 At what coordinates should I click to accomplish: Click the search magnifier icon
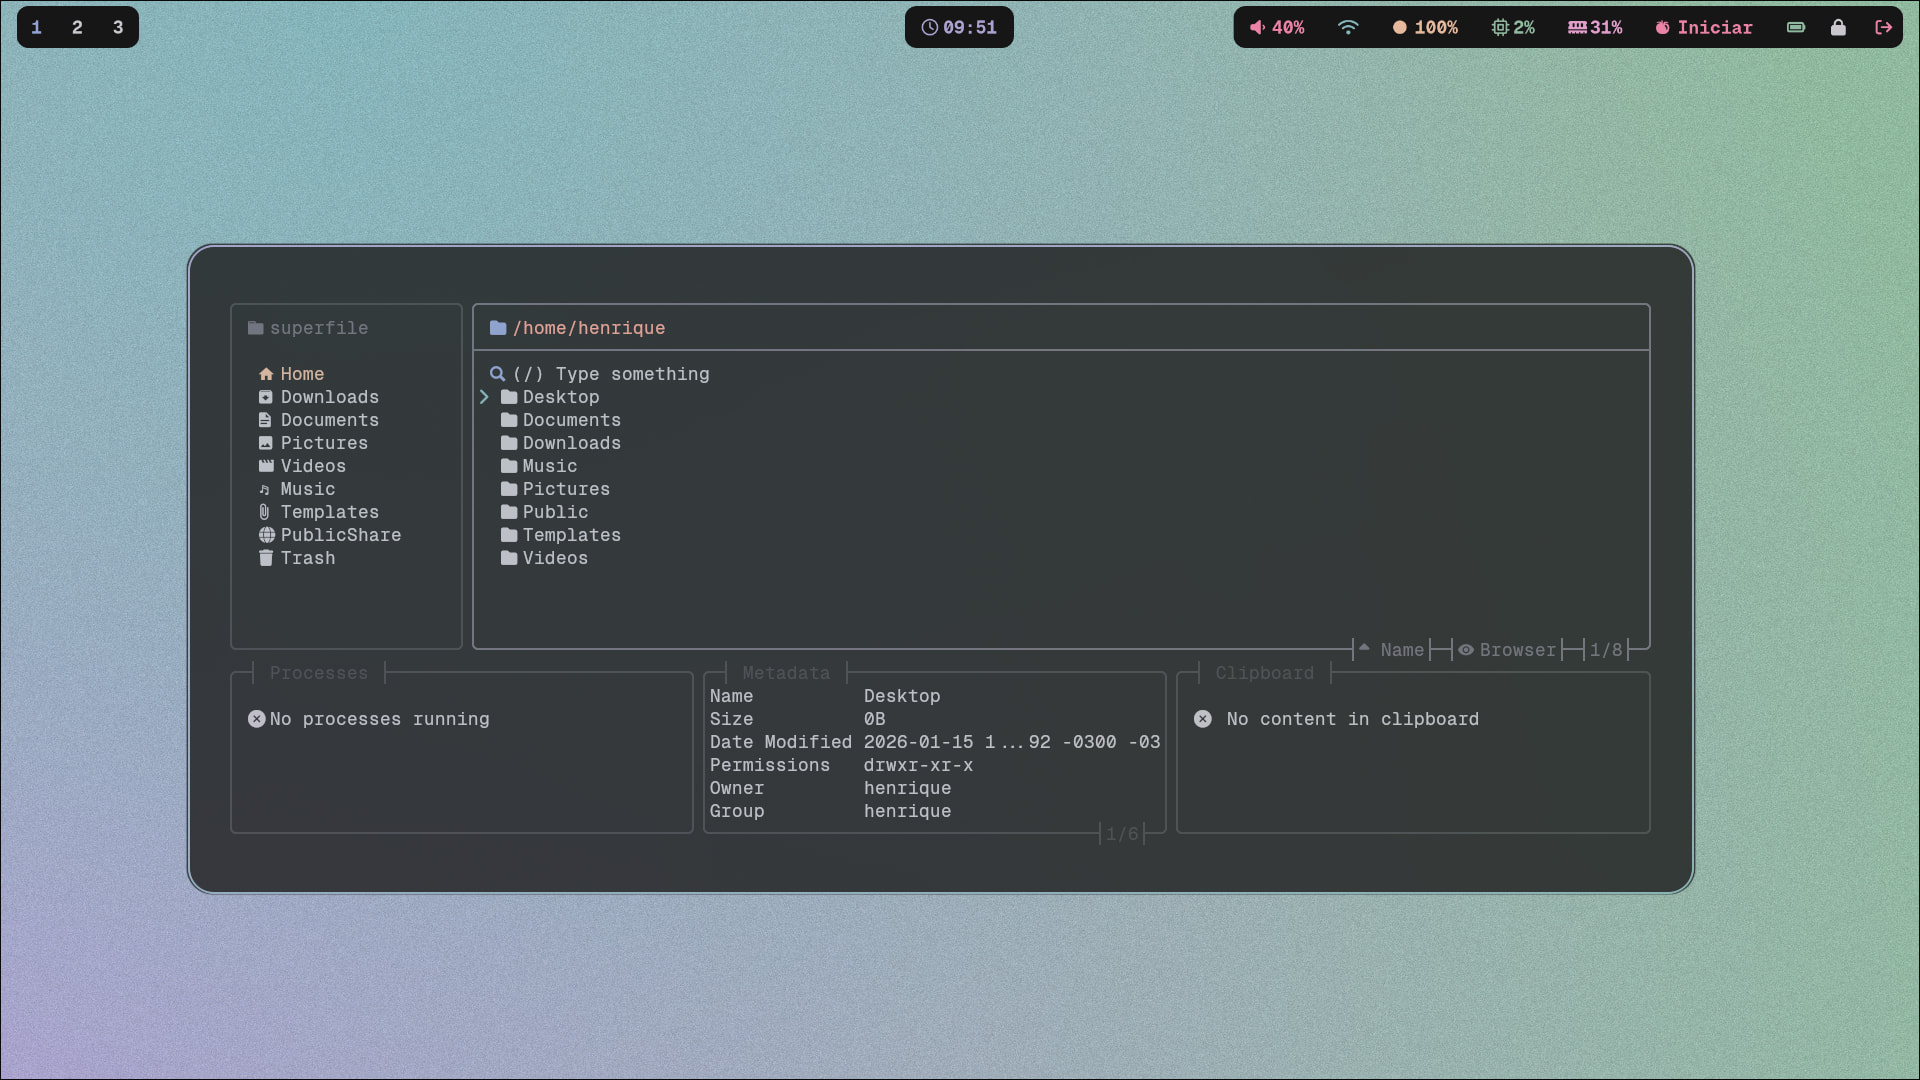point(497,374)
